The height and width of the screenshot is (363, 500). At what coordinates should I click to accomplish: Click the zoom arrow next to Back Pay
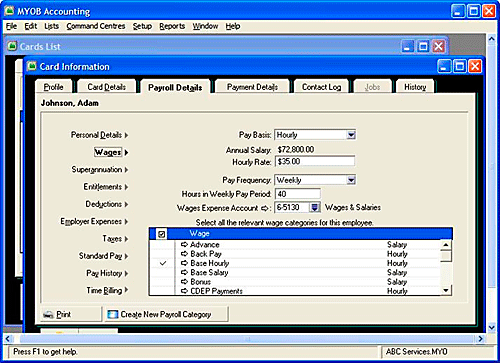point(184,254)
